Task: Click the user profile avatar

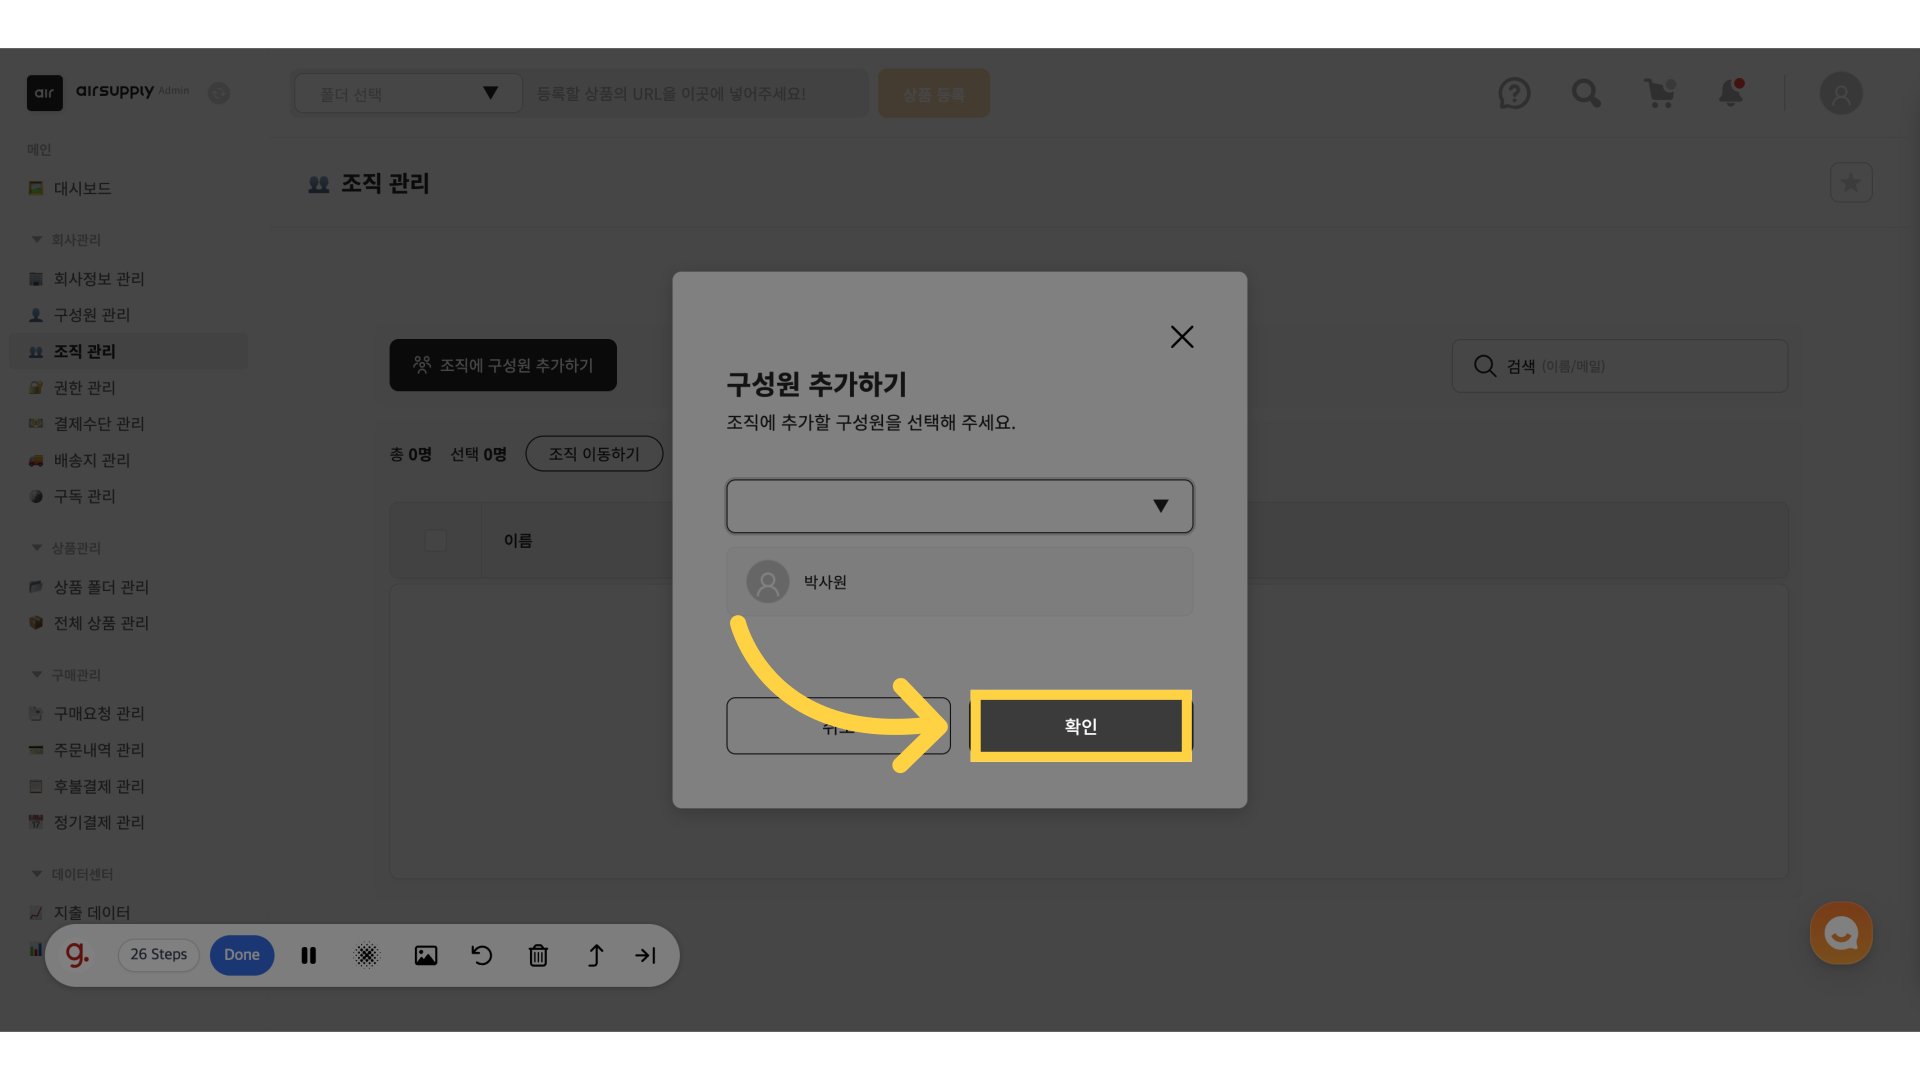Action: click(1841, 94)
